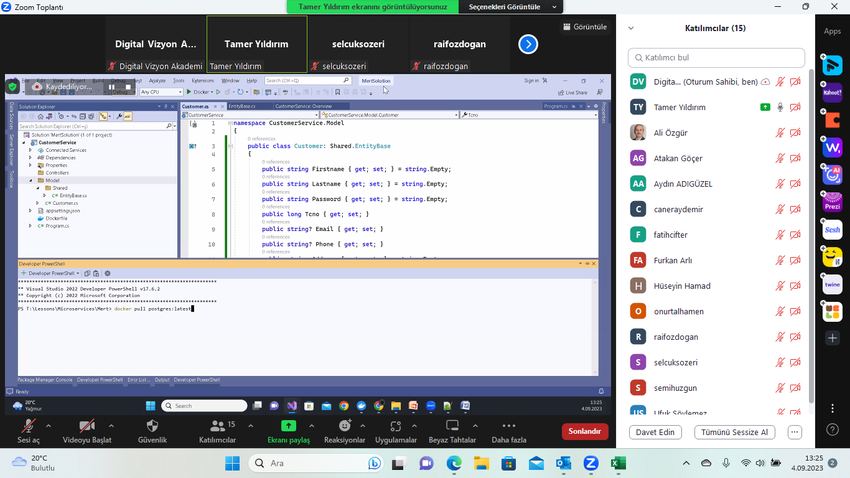This screenshot has width=850, height=478.
Task: Open Uygulamalar apps icon
Action: tap(396, 426)
